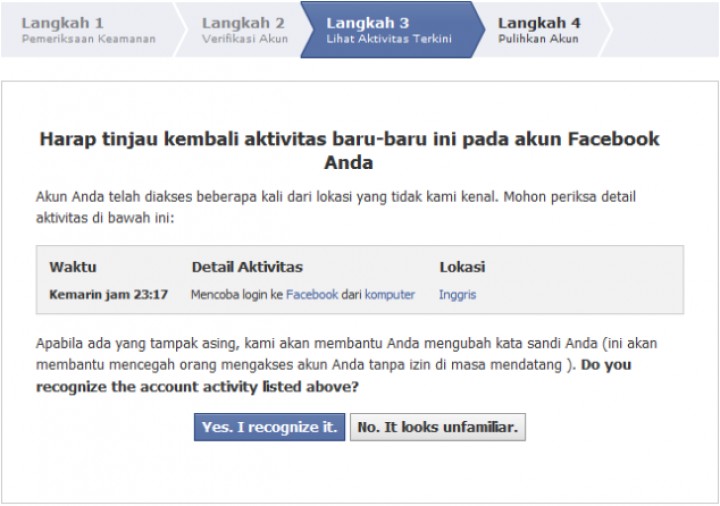This screenshot has width=720, height=506.
Task: Click the Waktu column header
Action: click(73, 267)
